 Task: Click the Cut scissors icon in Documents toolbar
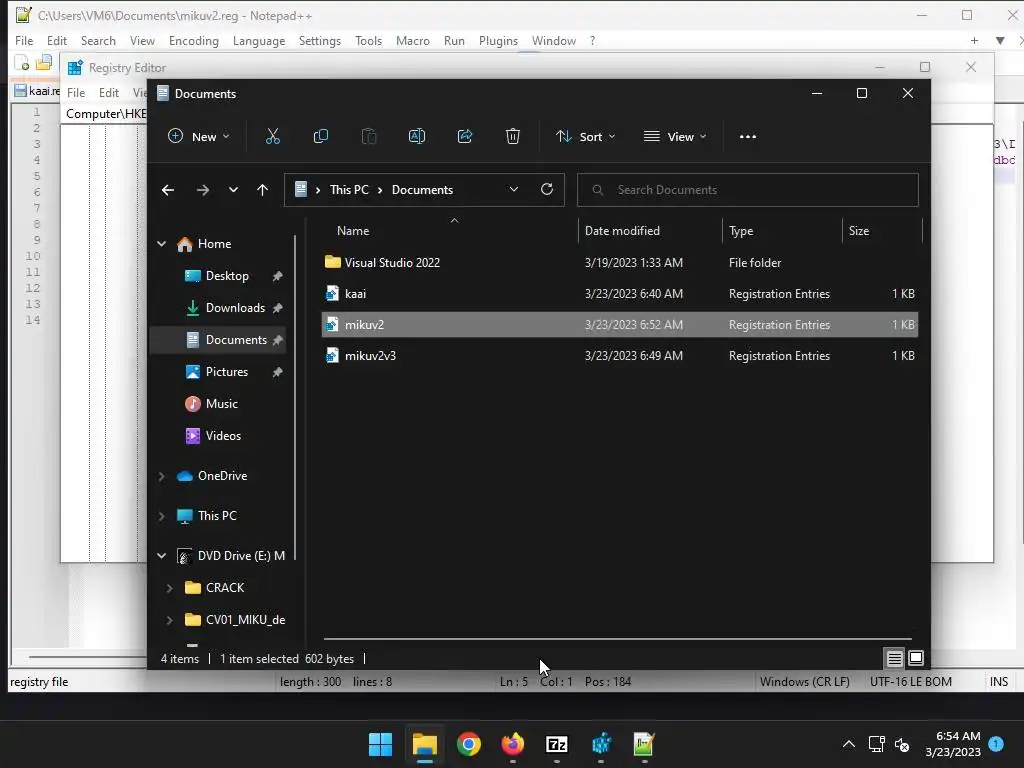pyautogui.click(x=272, y=136)
